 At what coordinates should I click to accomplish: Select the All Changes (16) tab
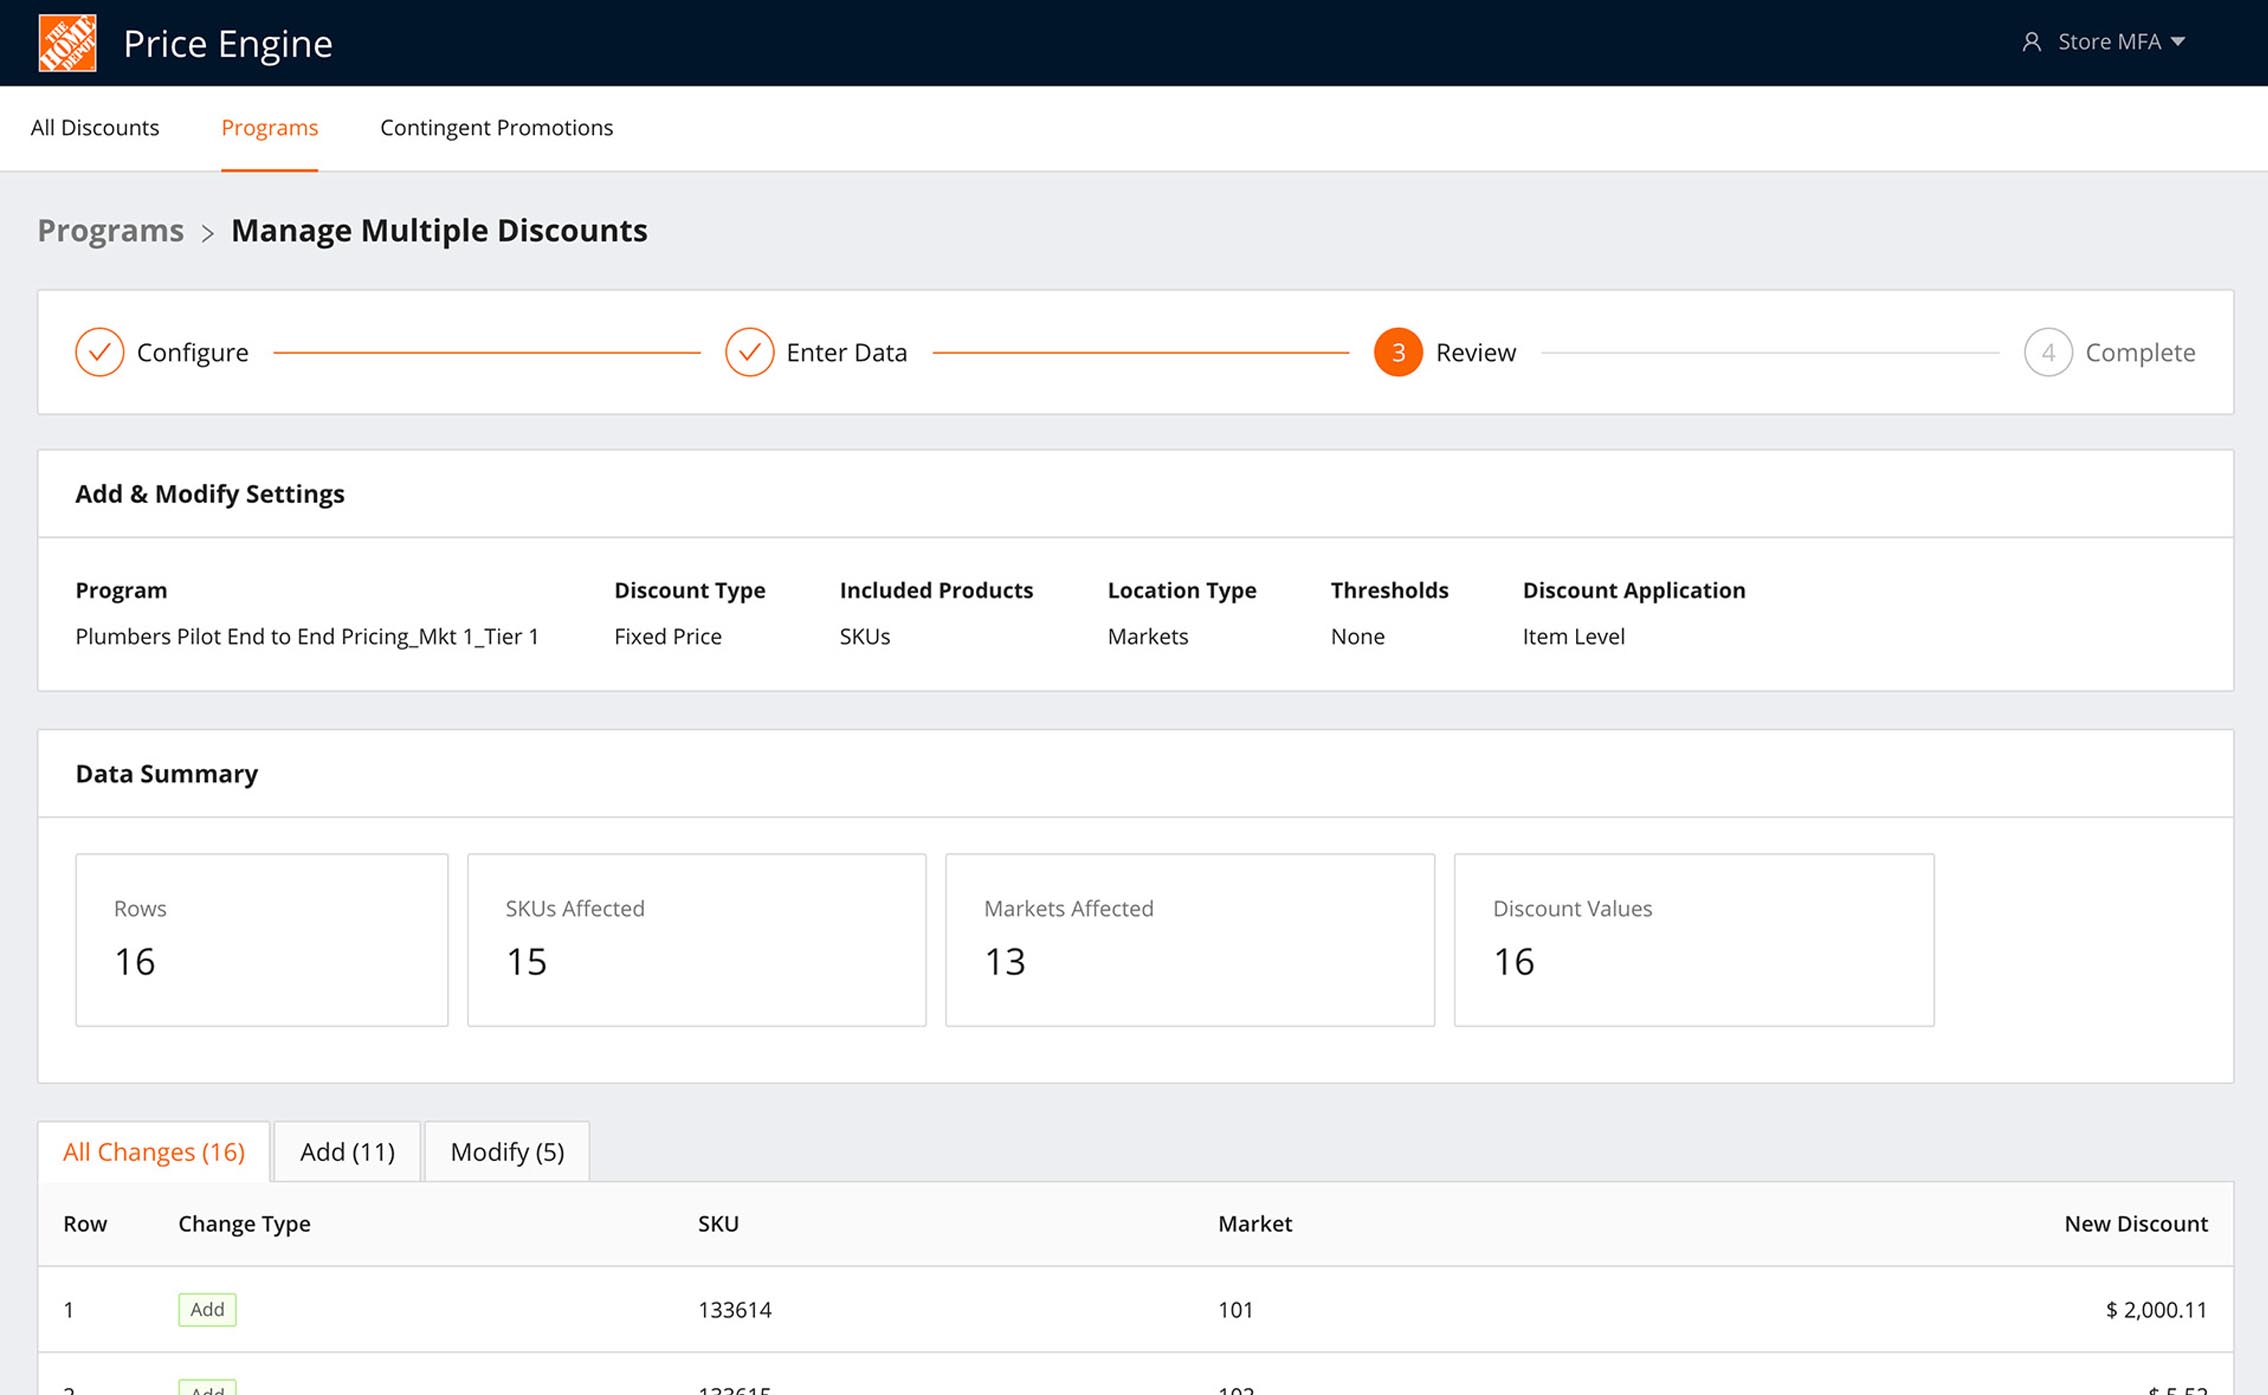[154, 1152]
